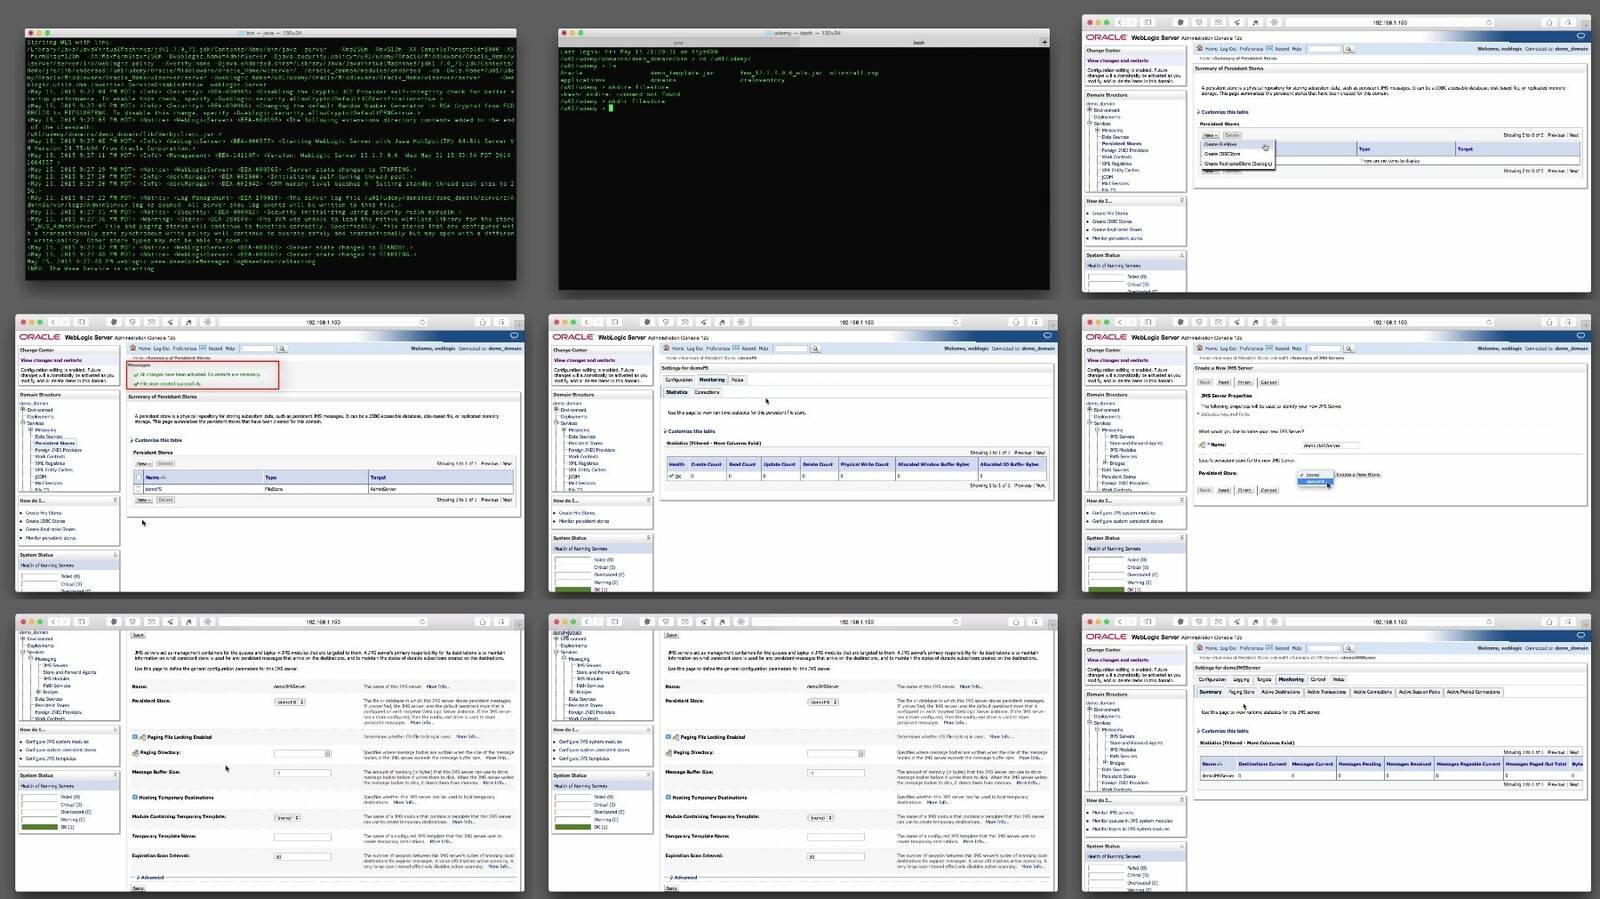Click Safari sidebar icon in Create FileStore menu window
The image size is (1600, 899).
[1148, 22]
